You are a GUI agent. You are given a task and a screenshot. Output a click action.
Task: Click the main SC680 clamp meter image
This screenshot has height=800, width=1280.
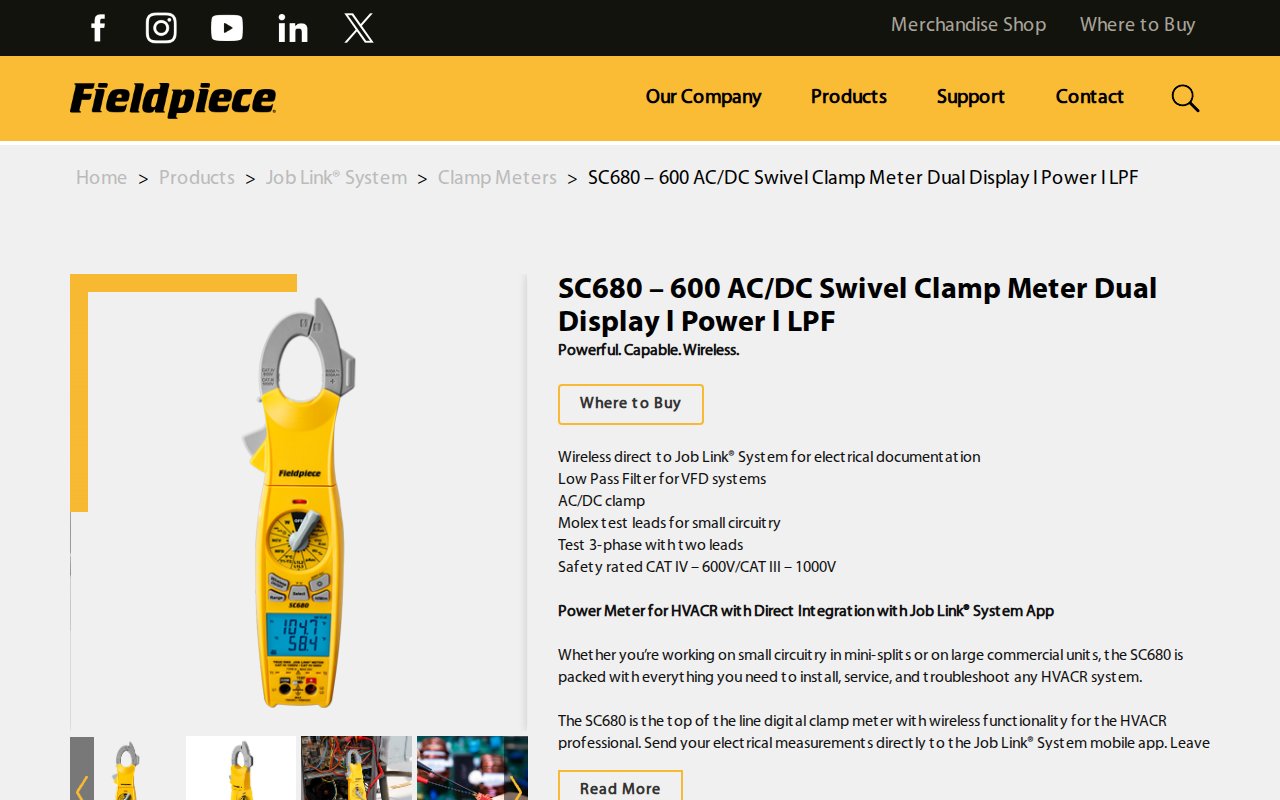pos(298,500)
